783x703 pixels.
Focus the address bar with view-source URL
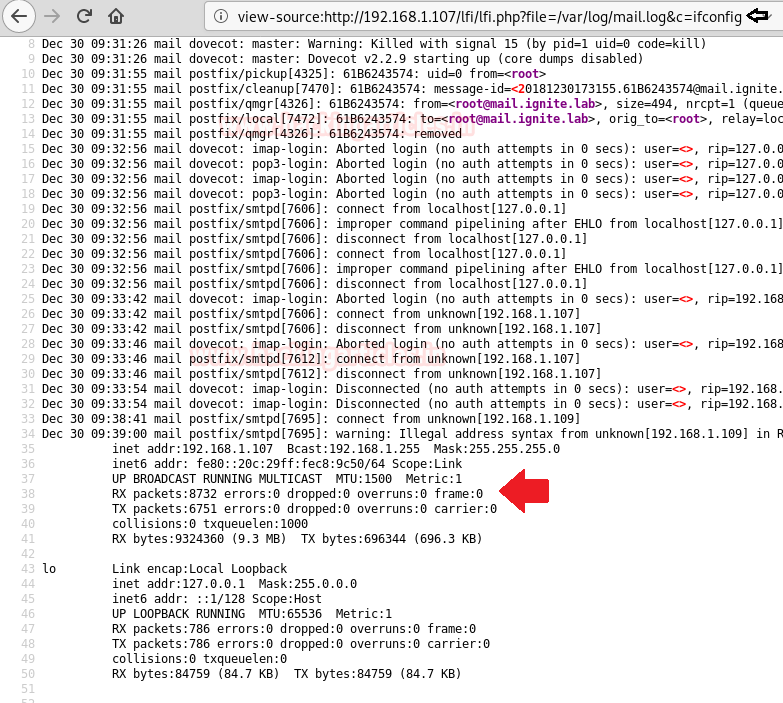pos(489,17)
